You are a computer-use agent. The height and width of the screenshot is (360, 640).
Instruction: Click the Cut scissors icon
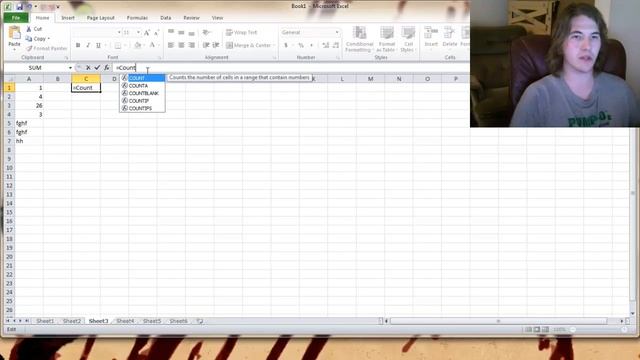click(29, 29)
